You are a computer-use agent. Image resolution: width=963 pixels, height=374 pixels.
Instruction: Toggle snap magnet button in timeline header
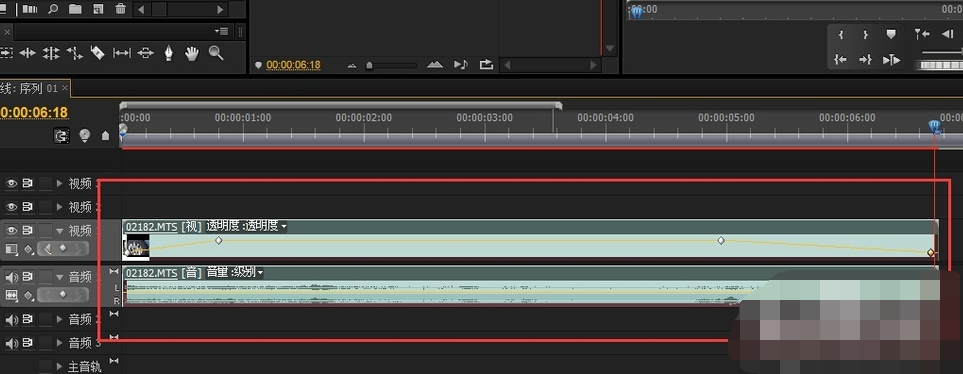[x=61, y=136]
